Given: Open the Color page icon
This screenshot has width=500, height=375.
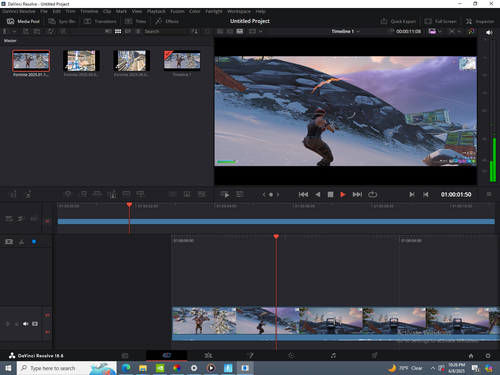Looking at the screenshot, I should point(291,356).
